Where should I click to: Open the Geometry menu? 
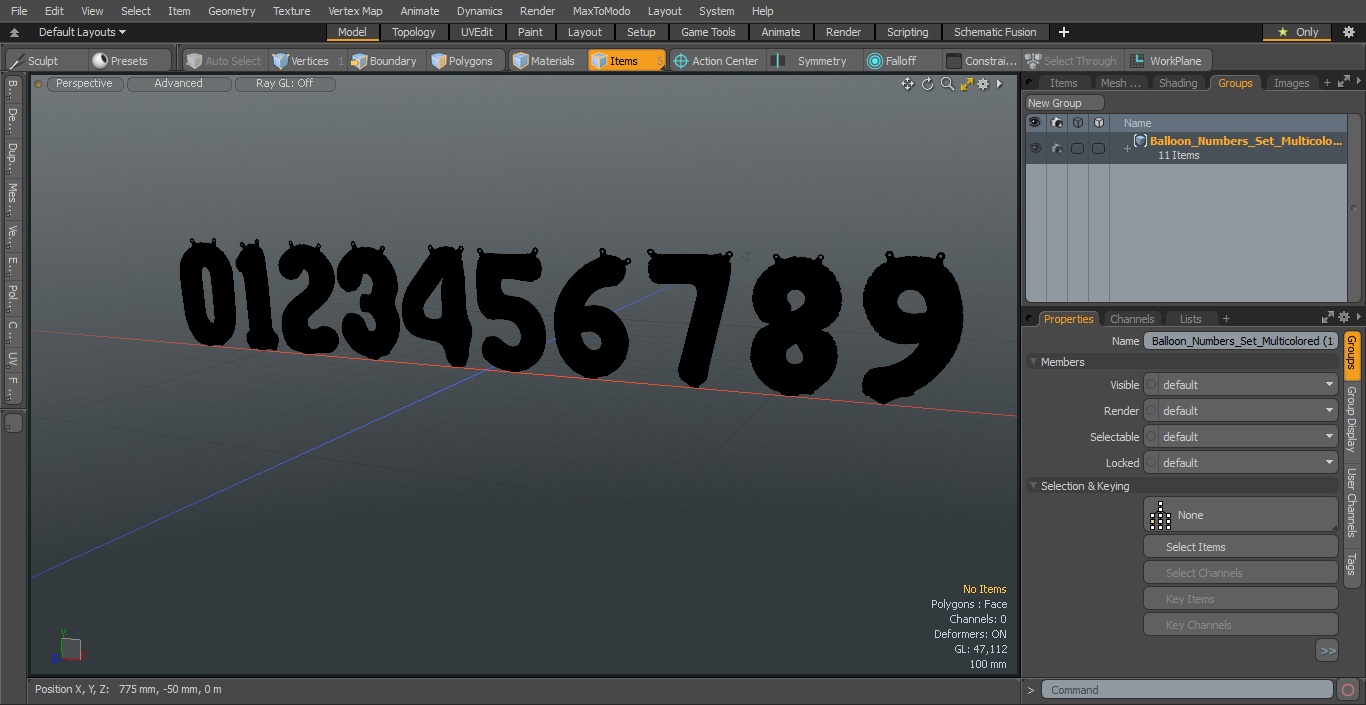231,11
